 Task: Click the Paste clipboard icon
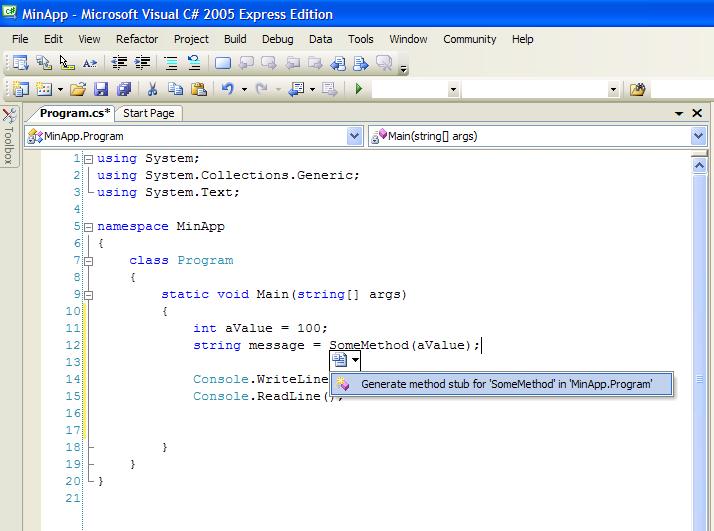pos(199,89)
